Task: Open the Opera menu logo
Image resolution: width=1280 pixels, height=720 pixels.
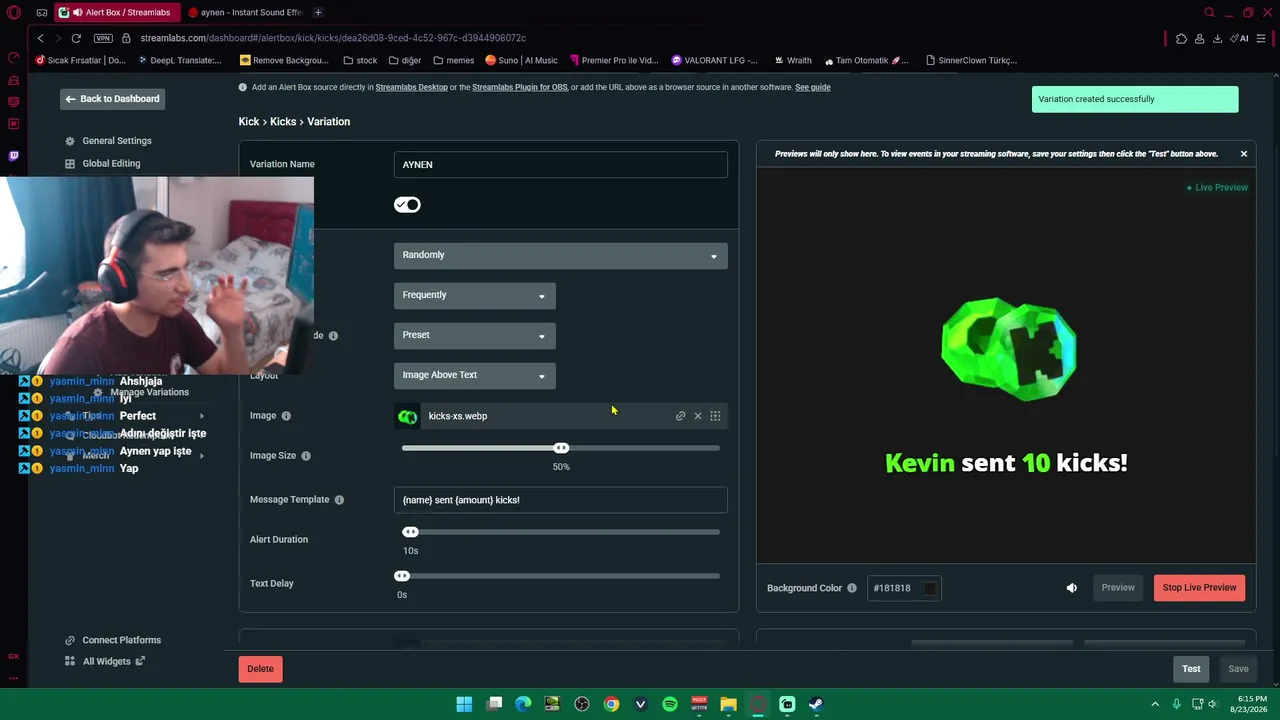Action: click(13, 13)
